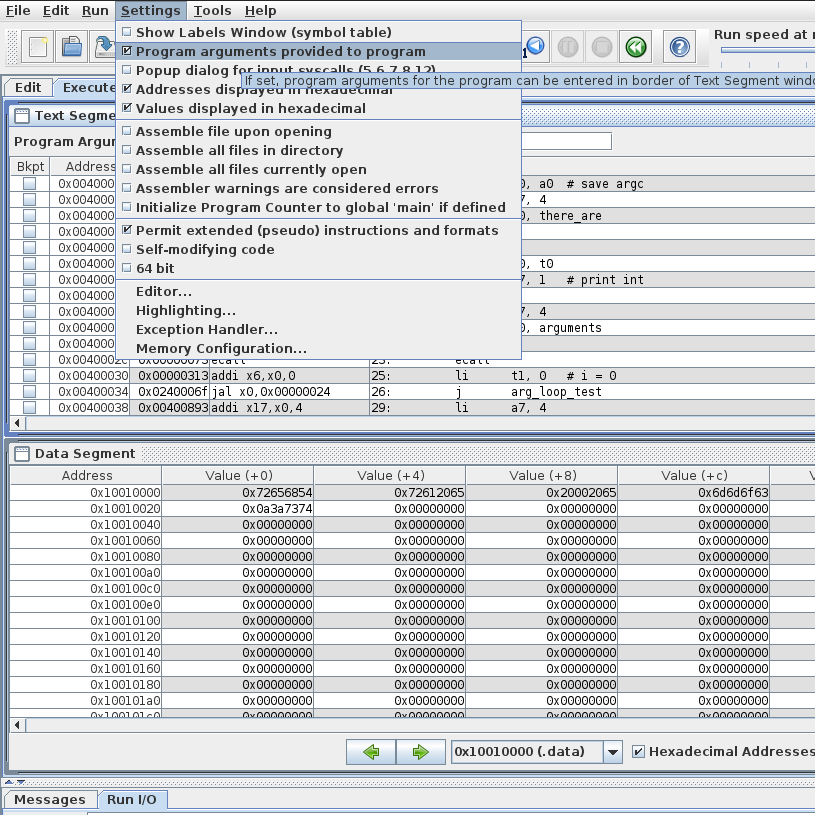This screenshot has width=815, height=815.
Task: Switch to the Edit tab
Action: (28, 87)
